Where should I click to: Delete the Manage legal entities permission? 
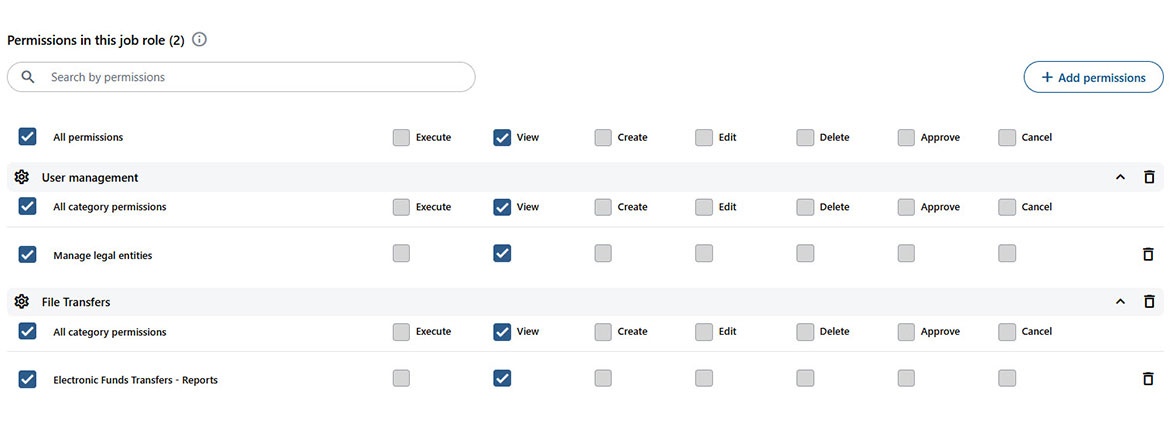(x=1148, y=254)
